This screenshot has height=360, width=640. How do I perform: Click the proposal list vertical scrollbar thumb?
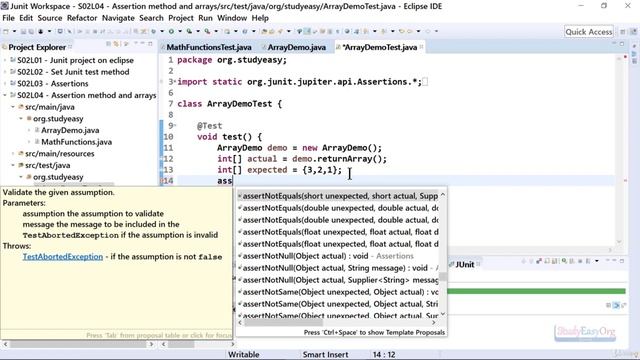tap(442, 277)
